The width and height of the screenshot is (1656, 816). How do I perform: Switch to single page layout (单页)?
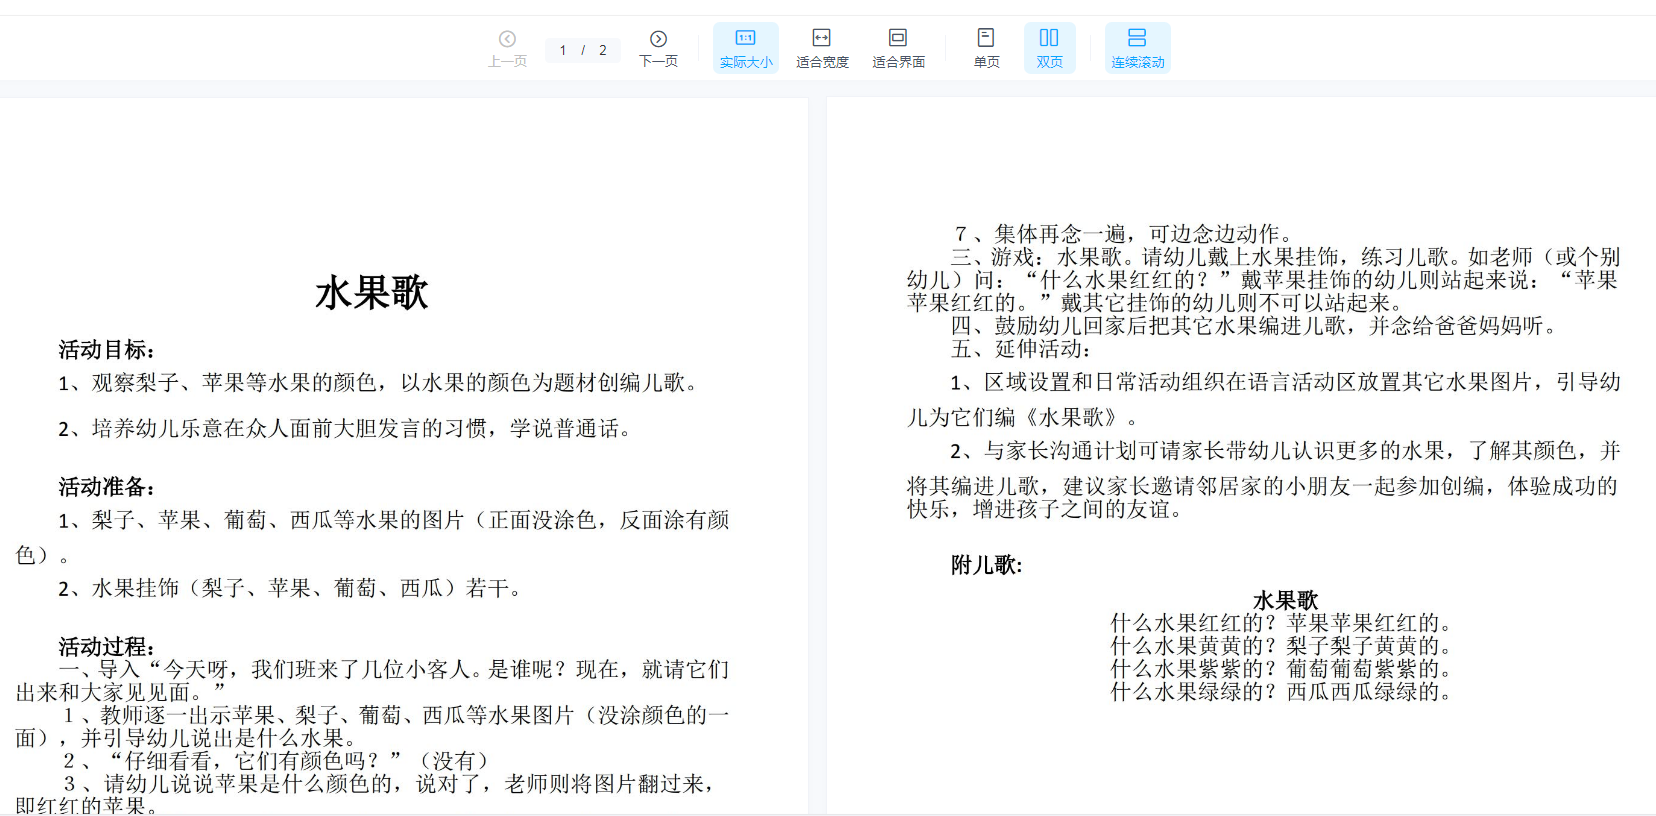tap(986, 48)
